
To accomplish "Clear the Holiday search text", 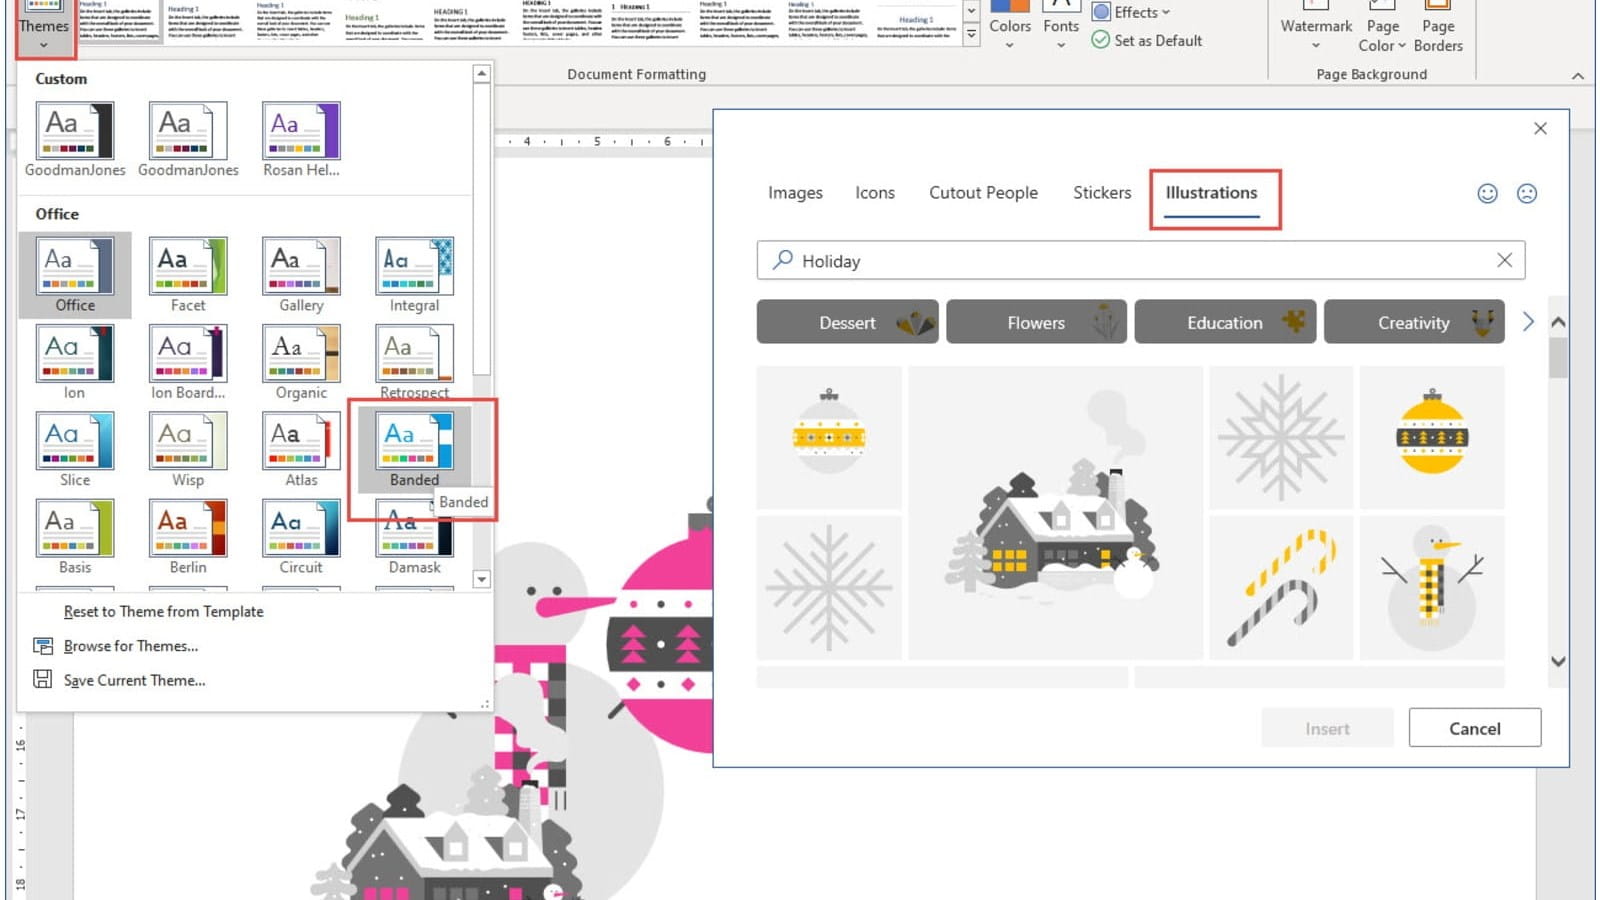I will [1504, 260].
